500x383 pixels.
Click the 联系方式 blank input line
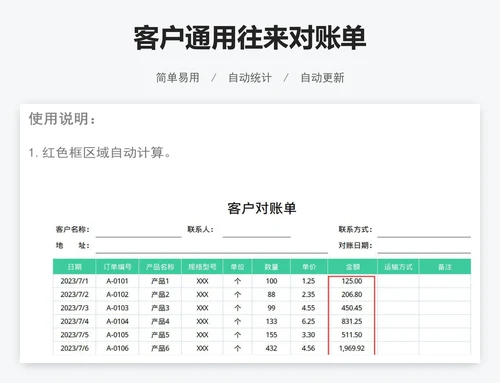click(x=424, y=230)
